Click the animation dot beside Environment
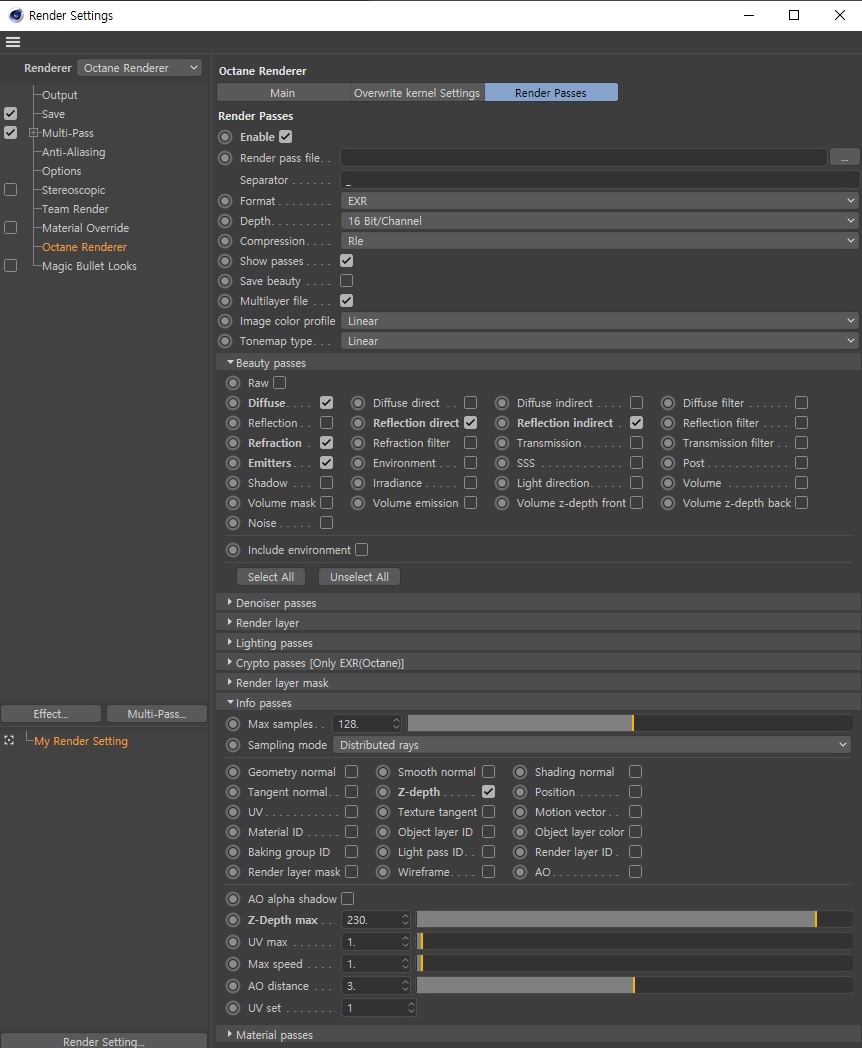The width and height of the screenshot is (862, 1048). coord(358,463)
